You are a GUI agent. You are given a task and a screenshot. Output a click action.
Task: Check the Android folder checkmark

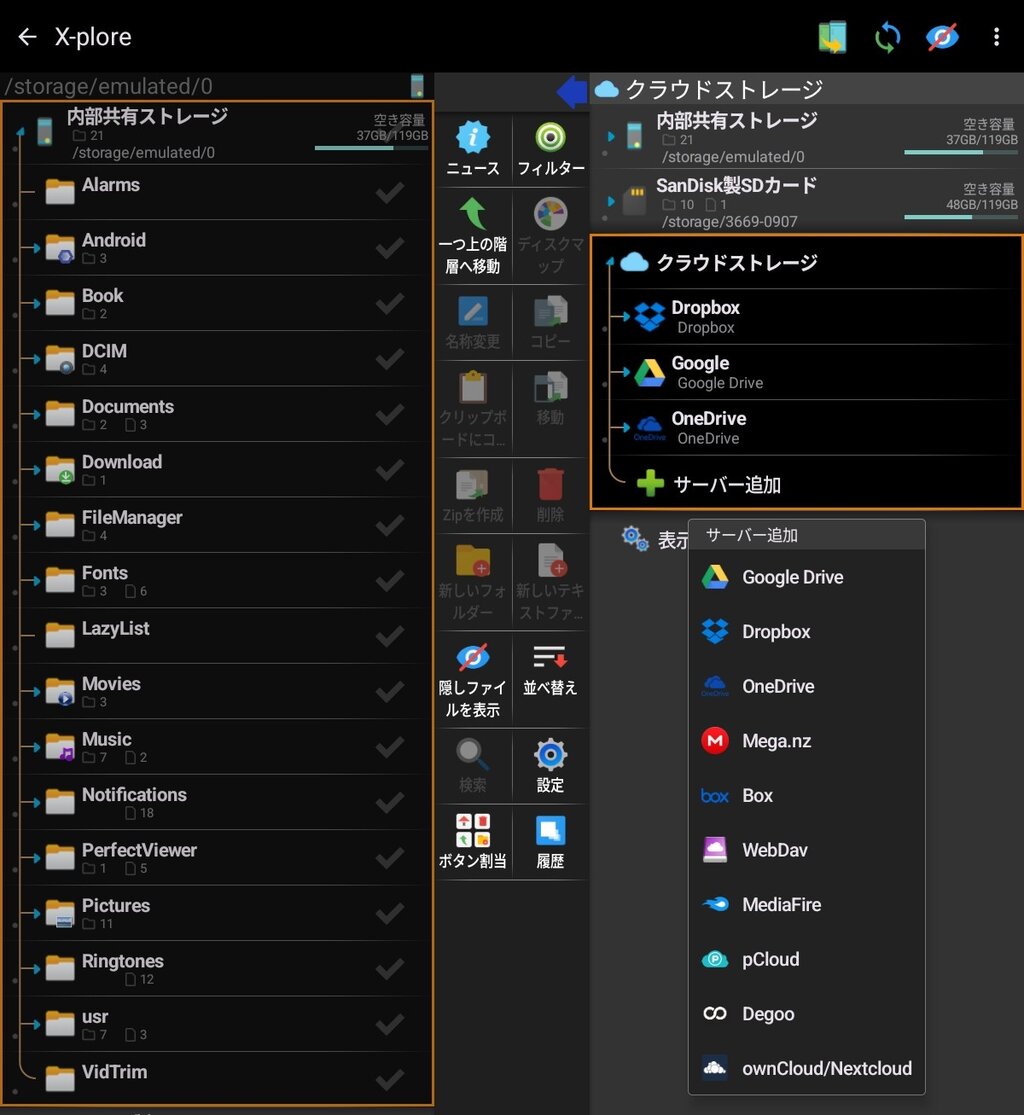tap(390, 247)
